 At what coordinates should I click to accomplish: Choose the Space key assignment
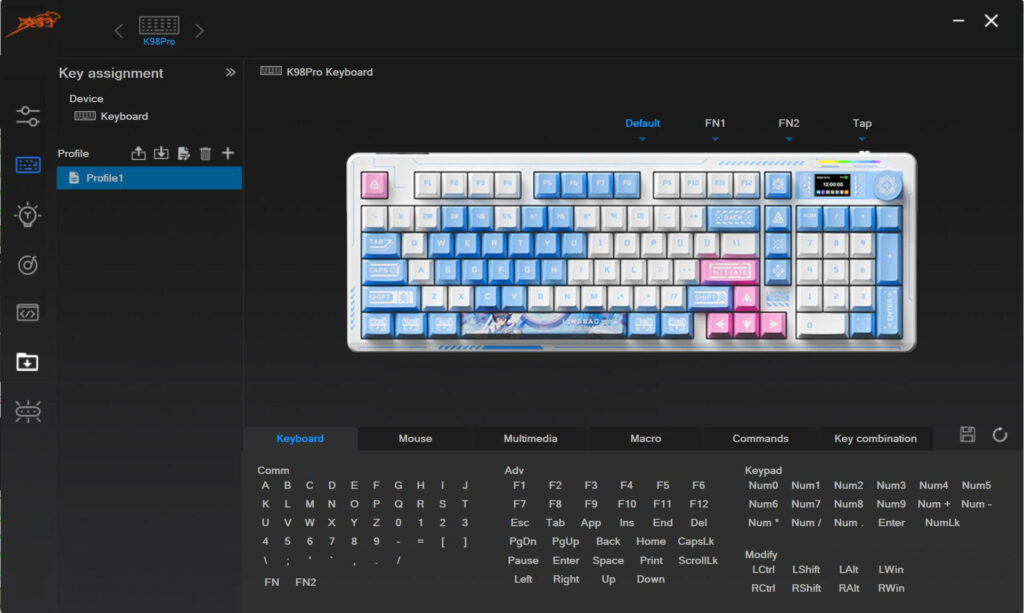(608, 561)
